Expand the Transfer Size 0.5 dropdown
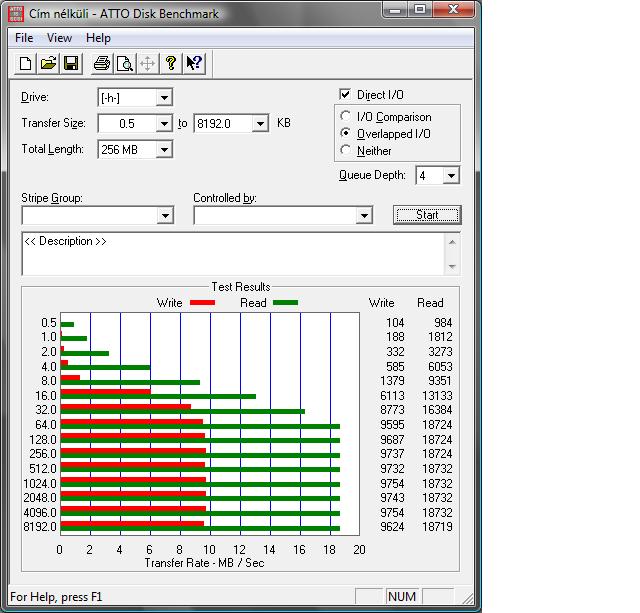The image size is (640, 613). coord(164,123)
